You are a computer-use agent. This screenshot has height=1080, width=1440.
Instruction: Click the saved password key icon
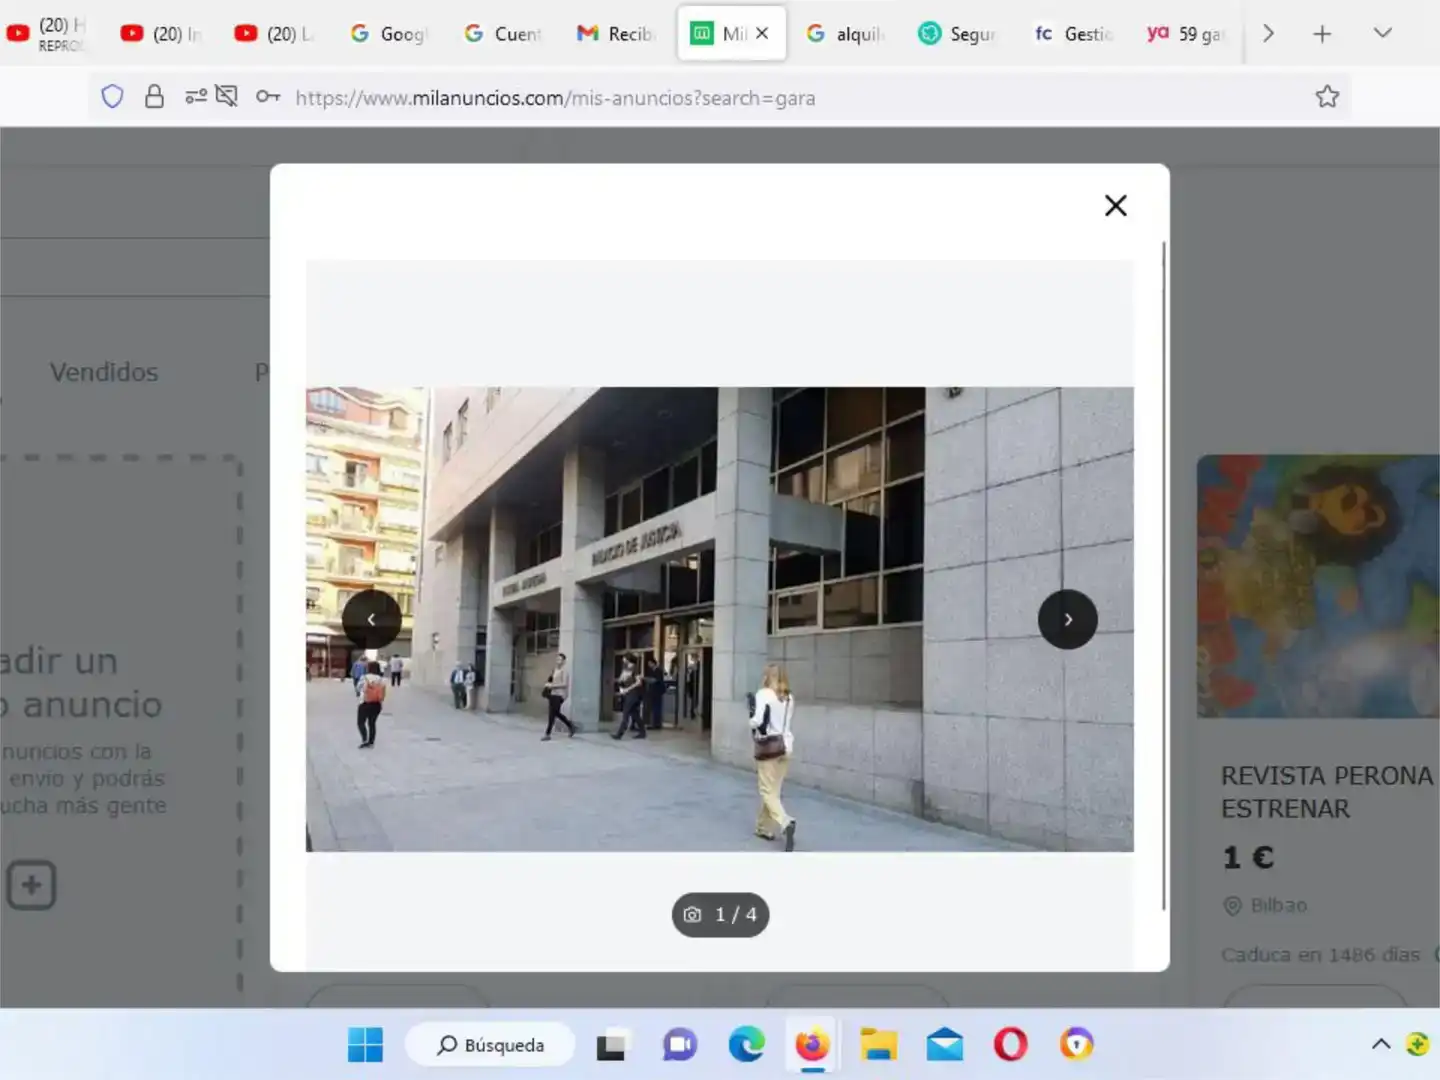click(x=268, y=97)
